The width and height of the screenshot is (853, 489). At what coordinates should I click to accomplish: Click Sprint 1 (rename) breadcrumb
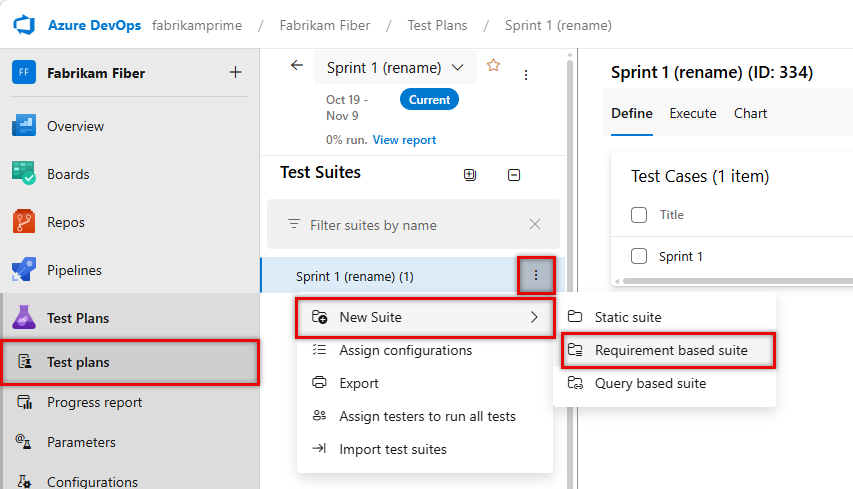click(x=558, y=26)
